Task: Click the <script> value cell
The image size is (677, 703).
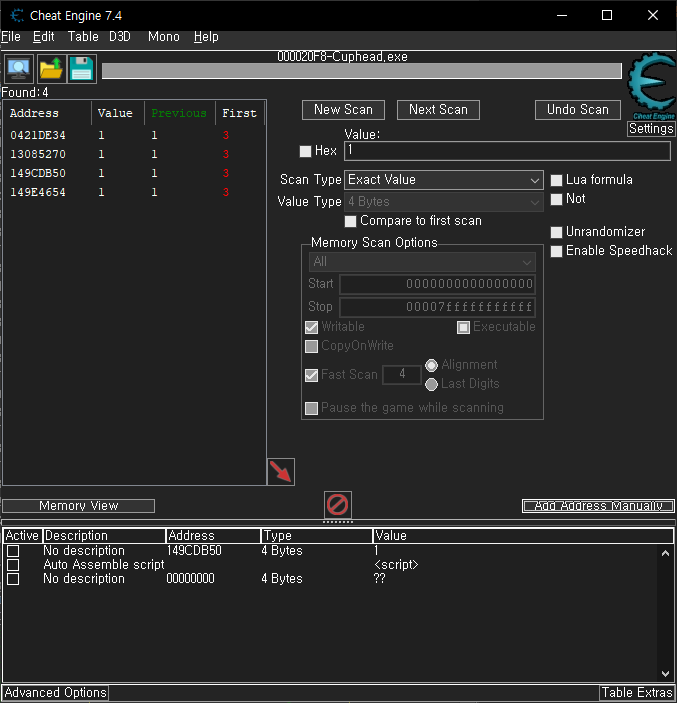Action: 396,564
